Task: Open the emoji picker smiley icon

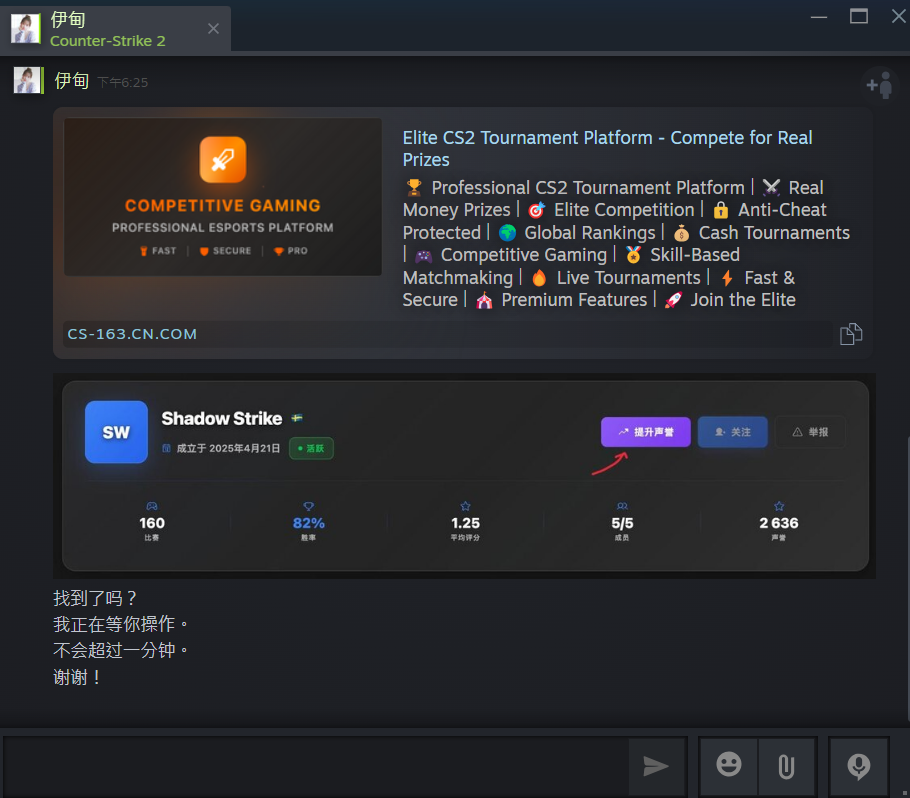Action: [x=729, y=766]
